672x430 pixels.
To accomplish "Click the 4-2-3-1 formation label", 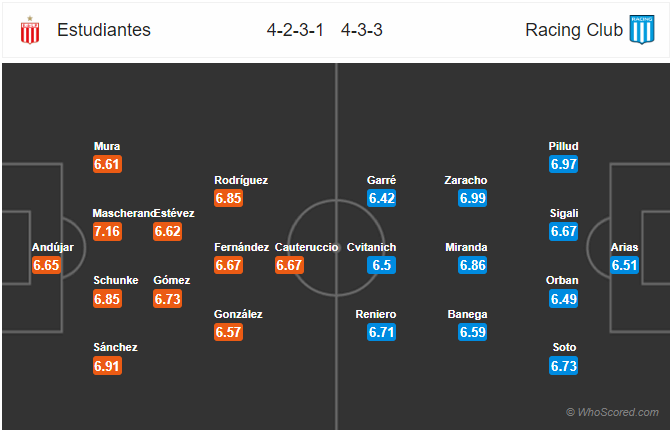I will pyautogui.click(x=295, y=30).
